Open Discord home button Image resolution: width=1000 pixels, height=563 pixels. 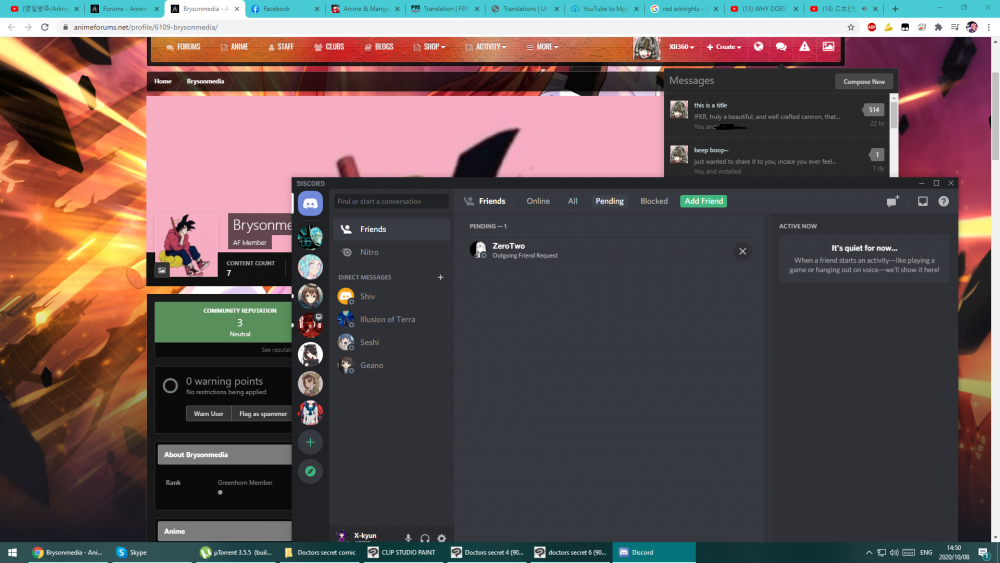point(310,203)
